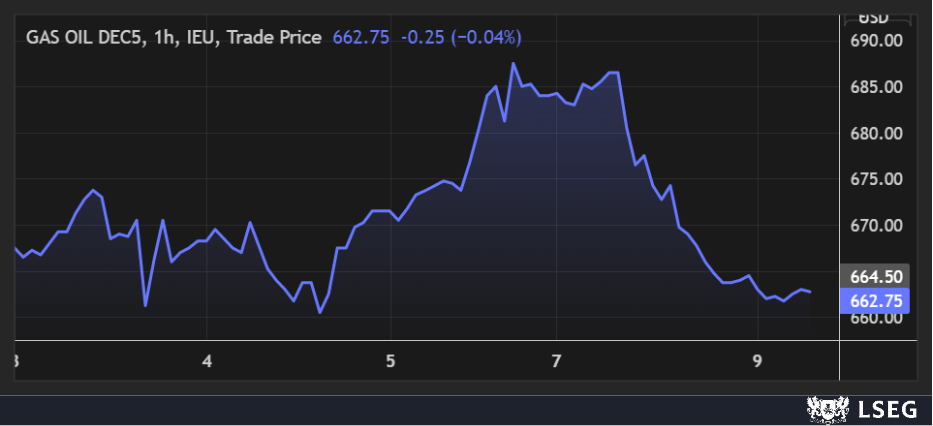Click the LSEG crest logo icon
The image size is (933, 426).
[x=822, y=409]
